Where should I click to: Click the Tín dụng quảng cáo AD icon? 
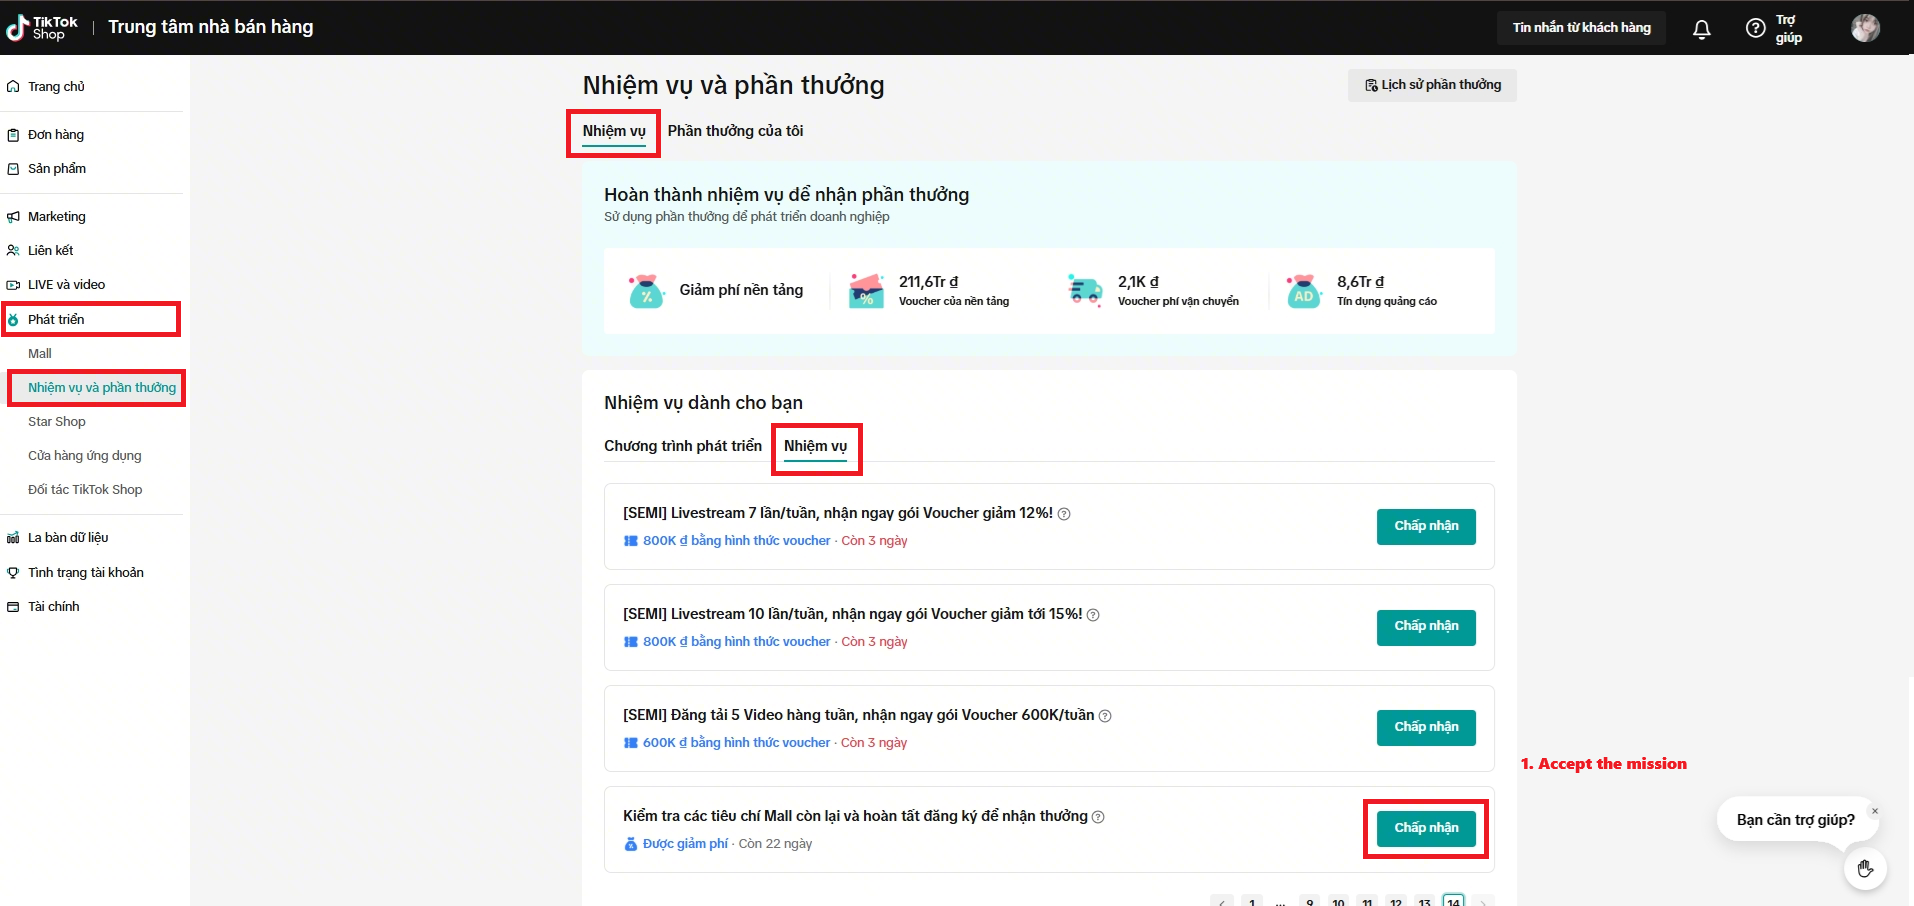point(1304,290)
